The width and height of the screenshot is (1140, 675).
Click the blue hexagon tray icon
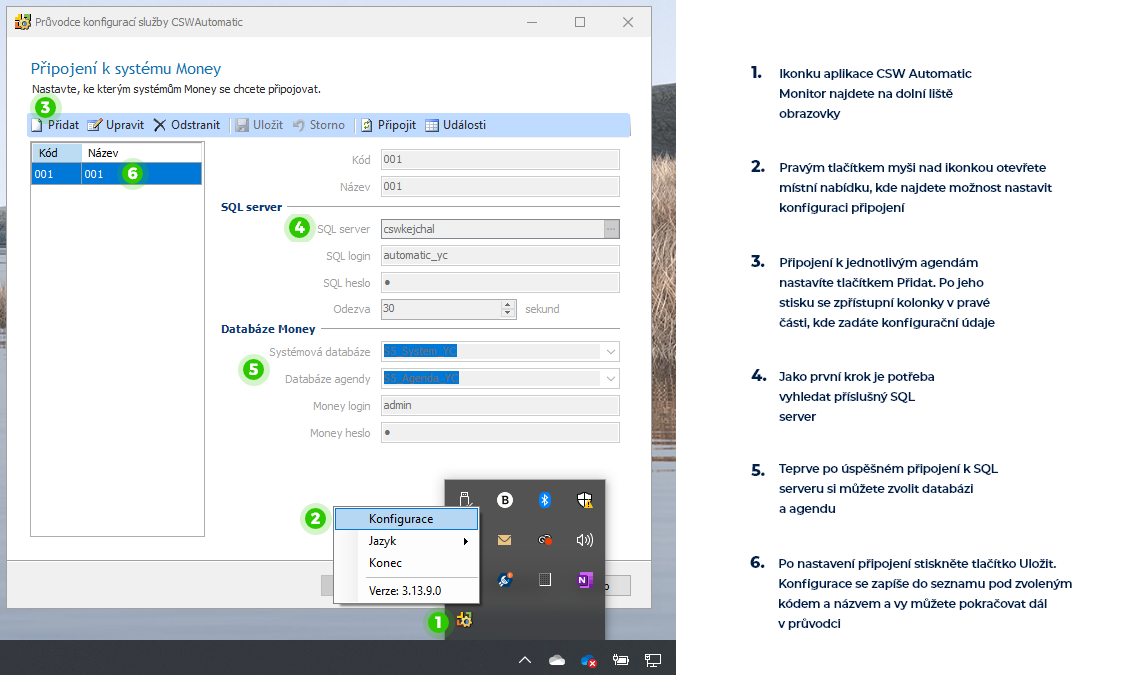pyautogui.click(x=505, y=580)
